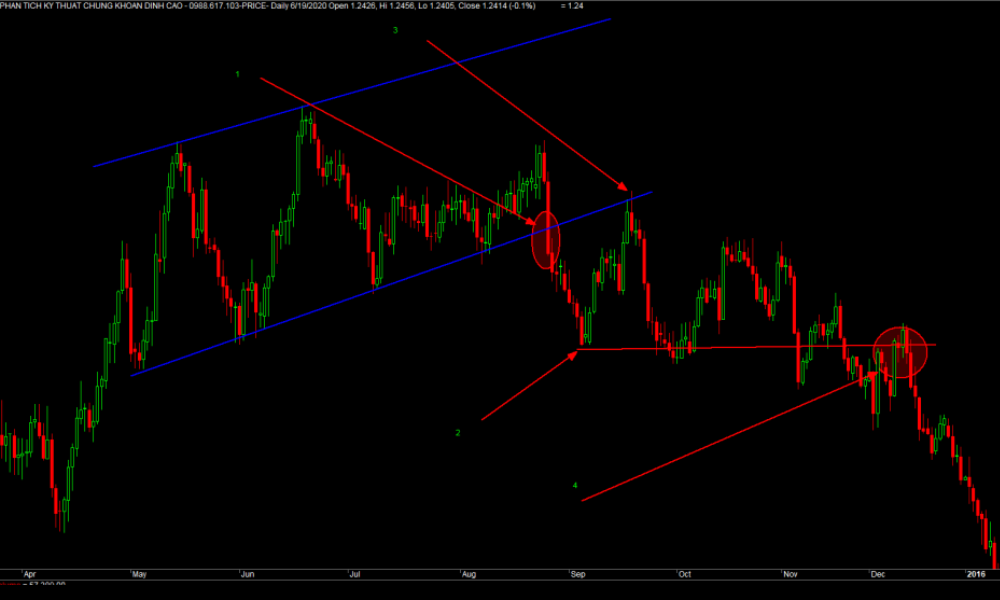Click the green annotation label 2
The image size is (1000, 600).
(x=458, y=433)
